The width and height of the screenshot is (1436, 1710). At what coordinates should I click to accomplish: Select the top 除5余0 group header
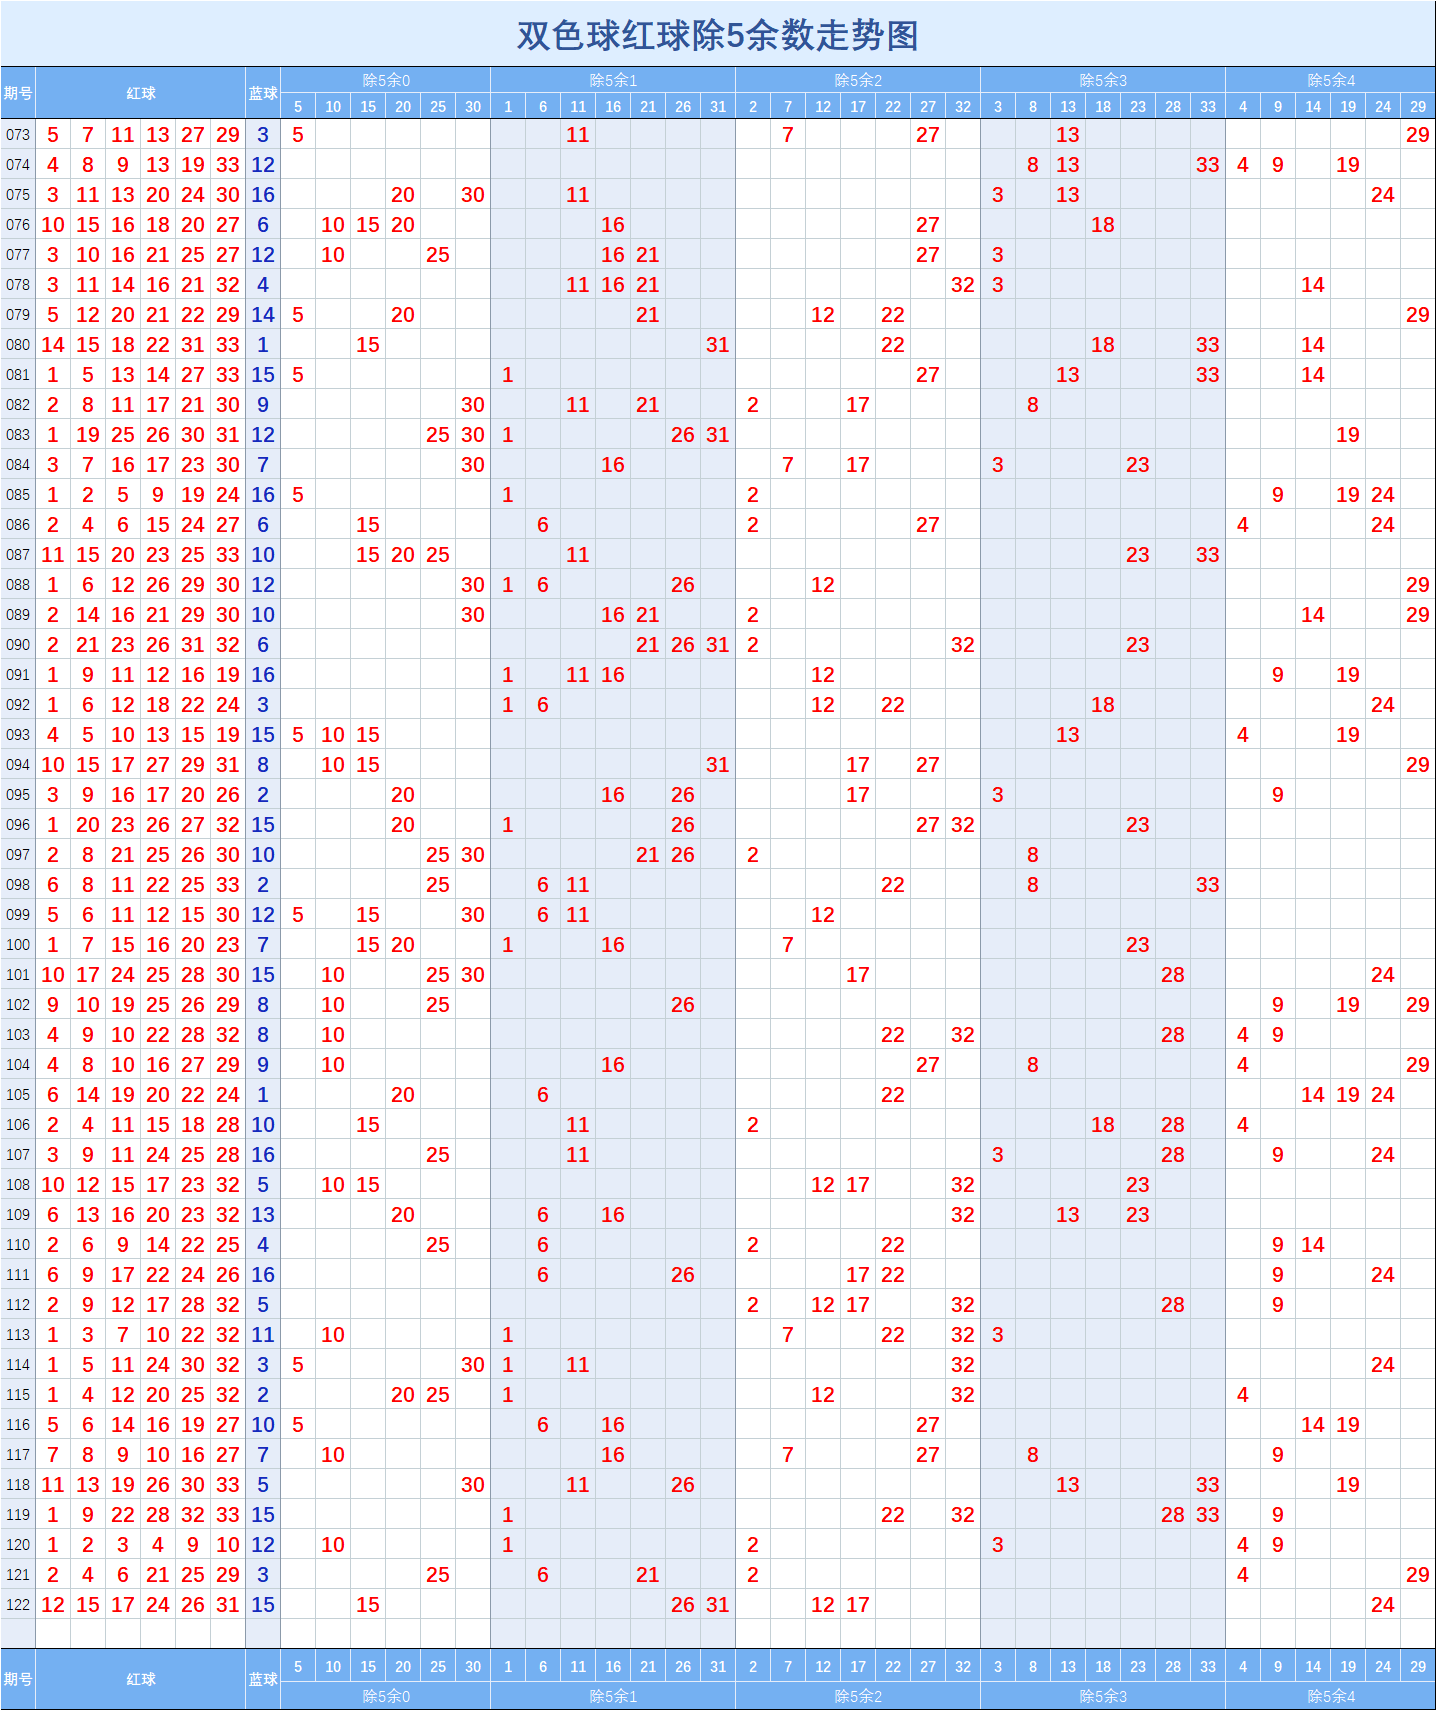pyautogui.click(x=386, y=80)
